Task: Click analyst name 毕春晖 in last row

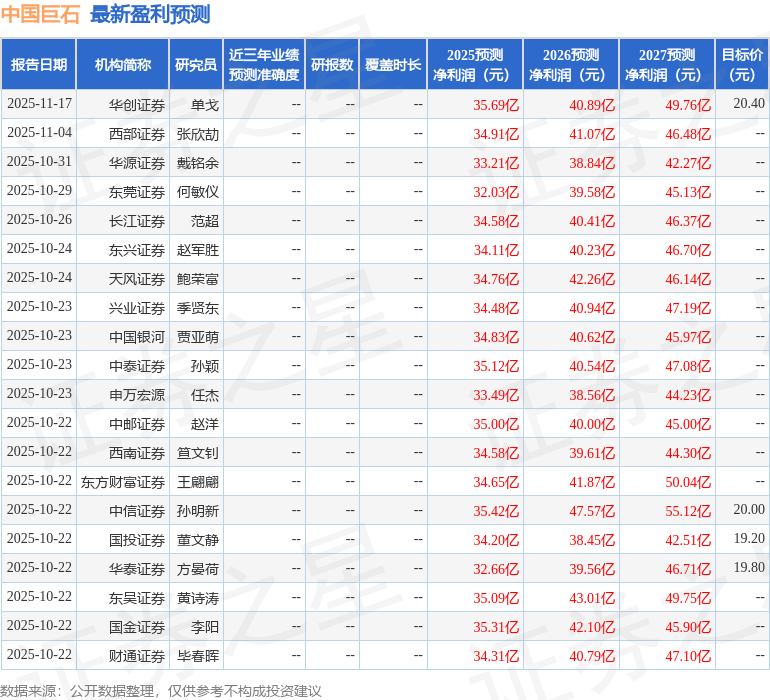Action: click(198, 656)
